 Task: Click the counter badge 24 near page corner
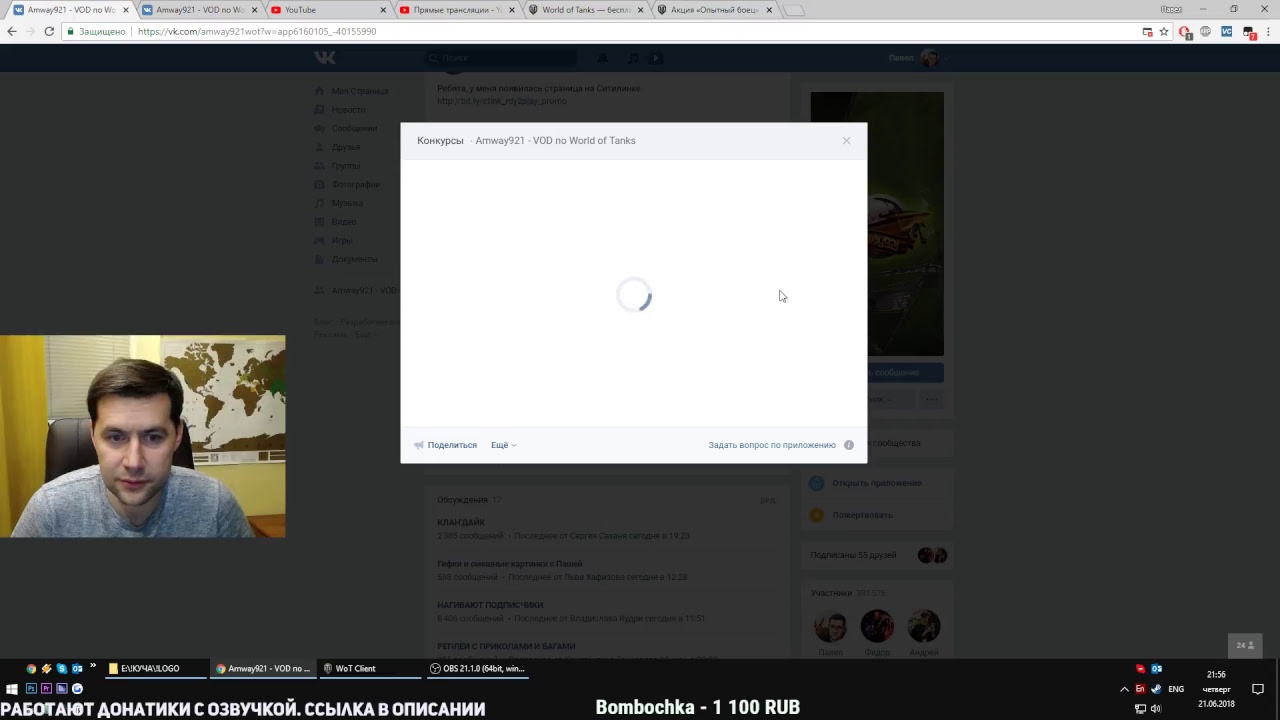point(1245,645)
